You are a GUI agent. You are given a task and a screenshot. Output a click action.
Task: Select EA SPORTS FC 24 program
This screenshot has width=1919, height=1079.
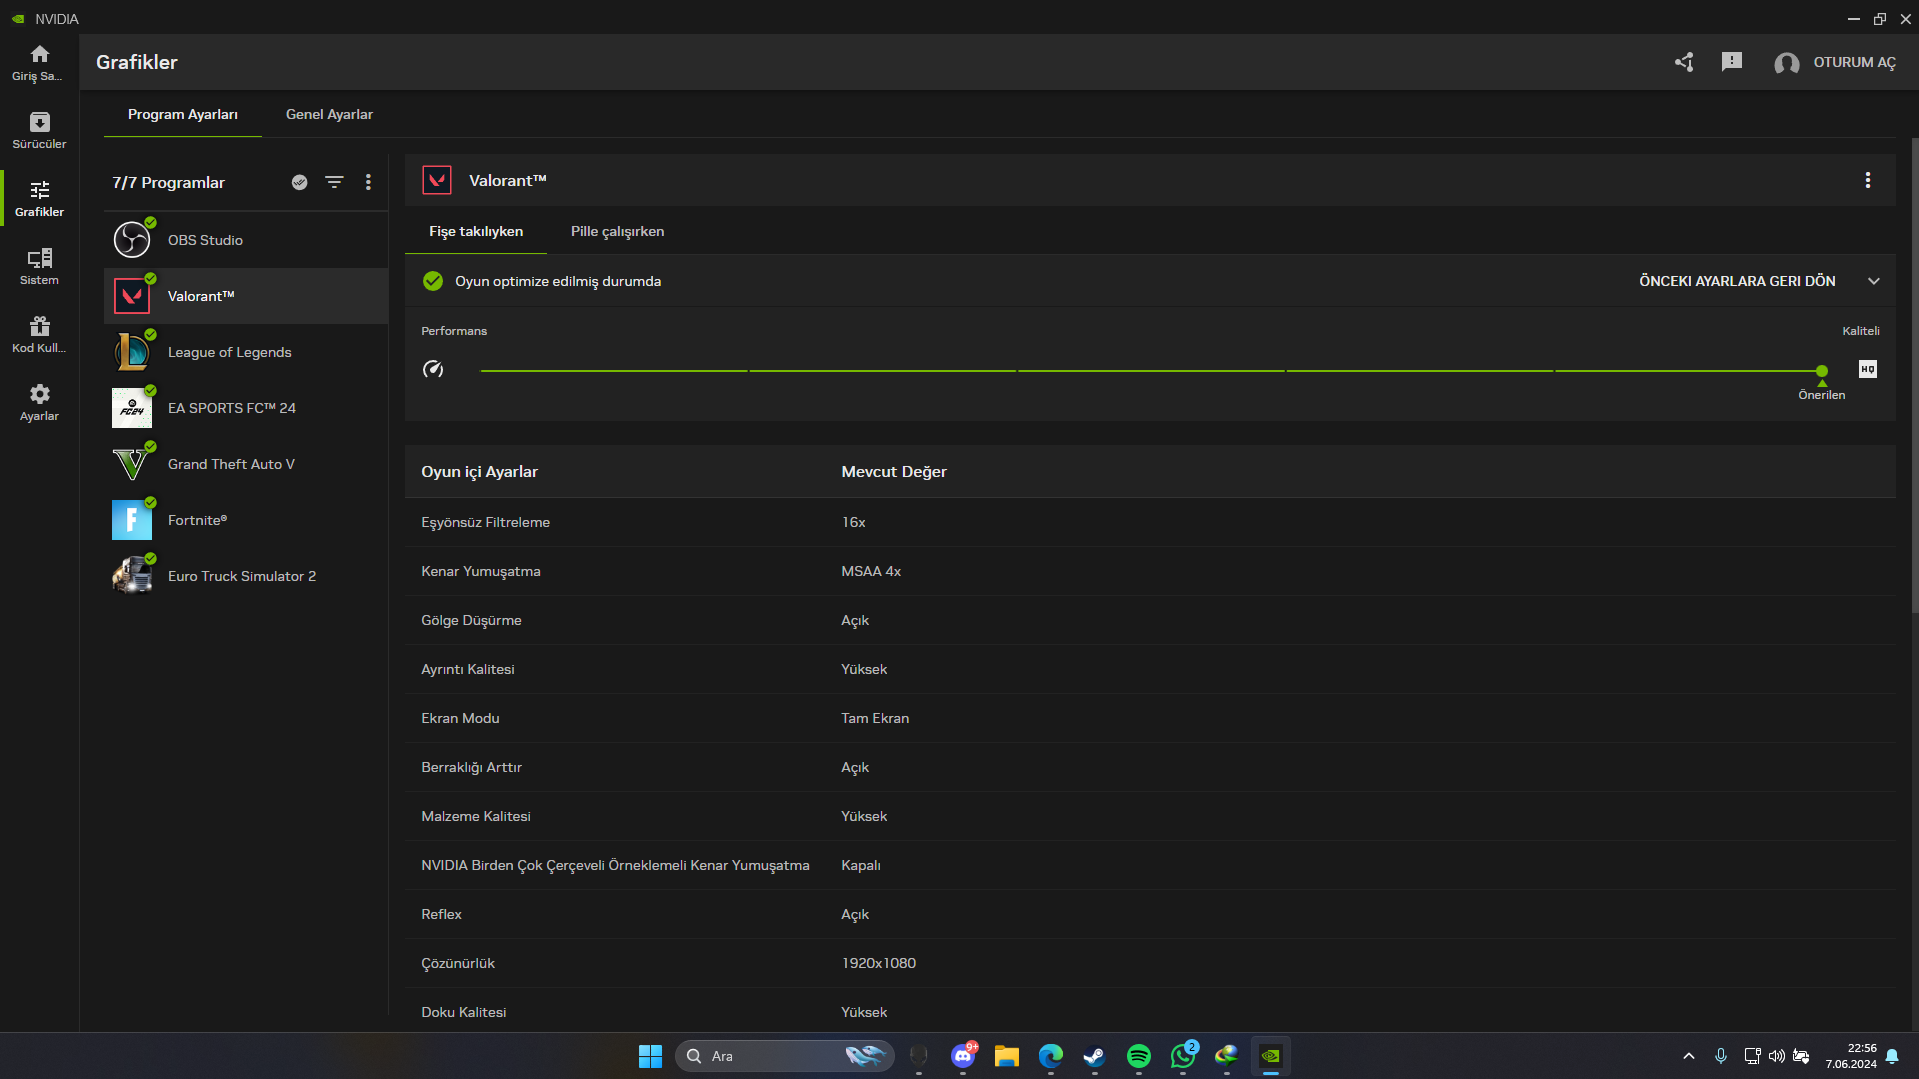pyautogui.click(x=246, y=408)
